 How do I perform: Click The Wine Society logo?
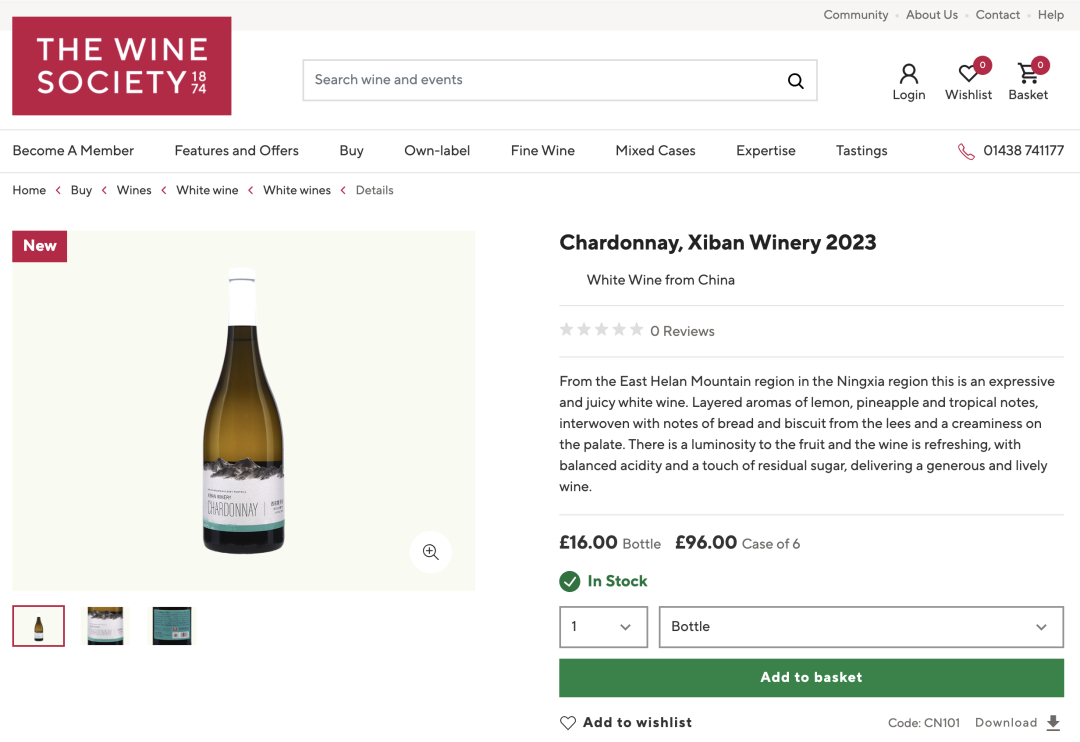122,66
